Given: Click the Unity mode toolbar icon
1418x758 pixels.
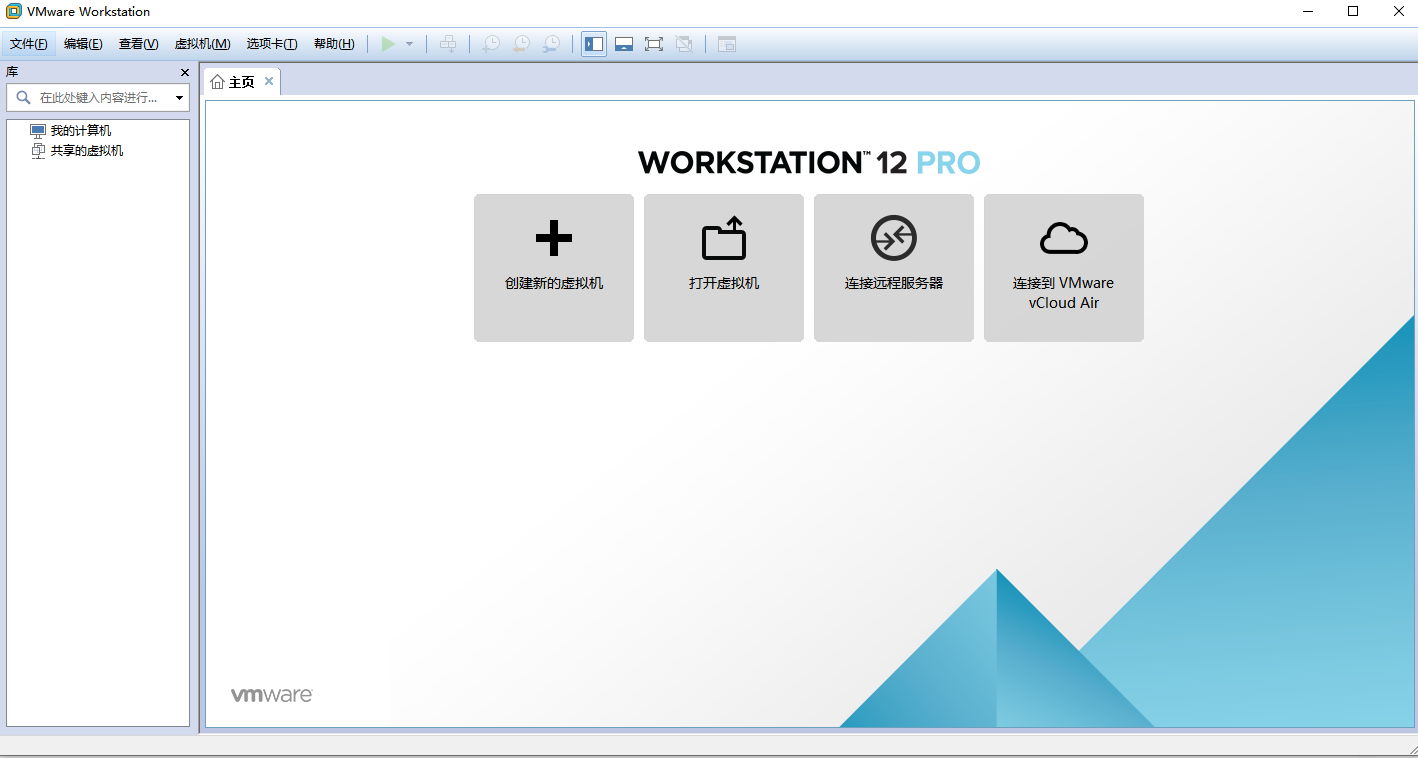Looking at the screenshot, I should 684,44.
